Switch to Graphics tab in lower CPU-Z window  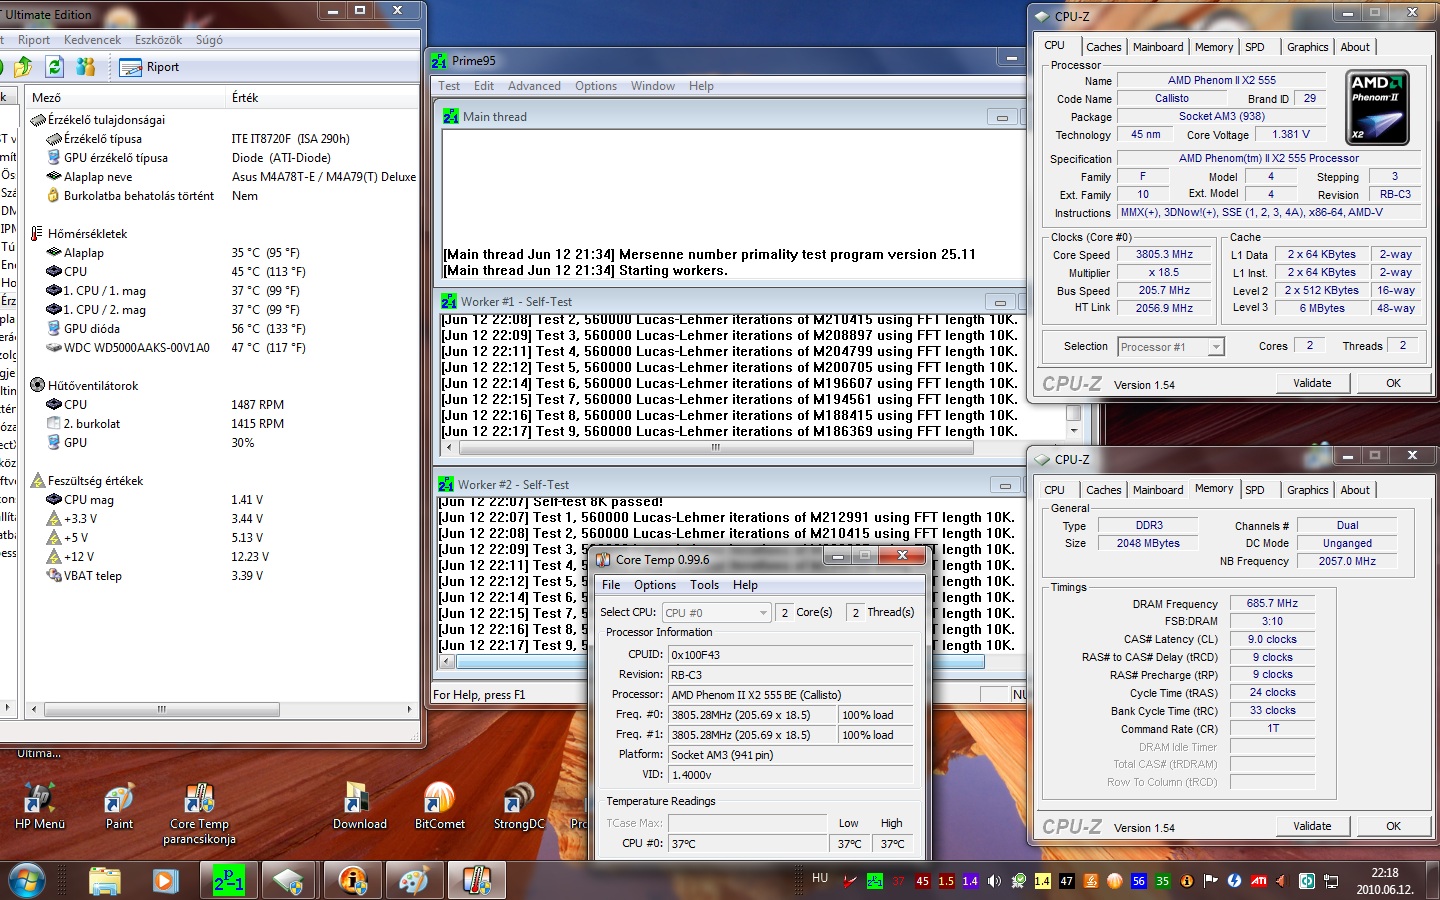[1307, 490]
